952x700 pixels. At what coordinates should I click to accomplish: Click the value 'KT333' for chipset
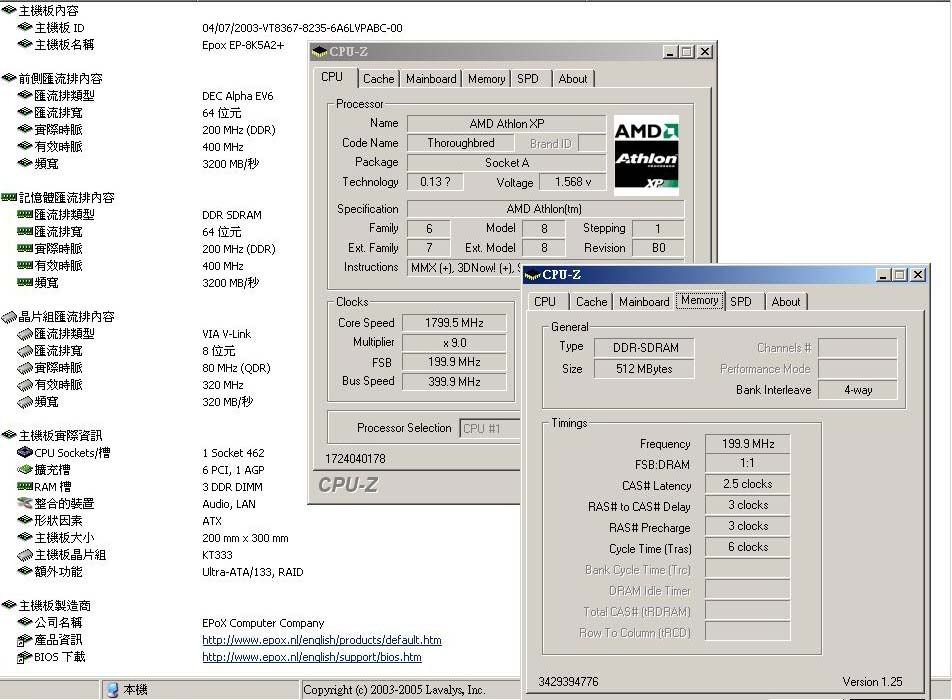tap(217, 555)
